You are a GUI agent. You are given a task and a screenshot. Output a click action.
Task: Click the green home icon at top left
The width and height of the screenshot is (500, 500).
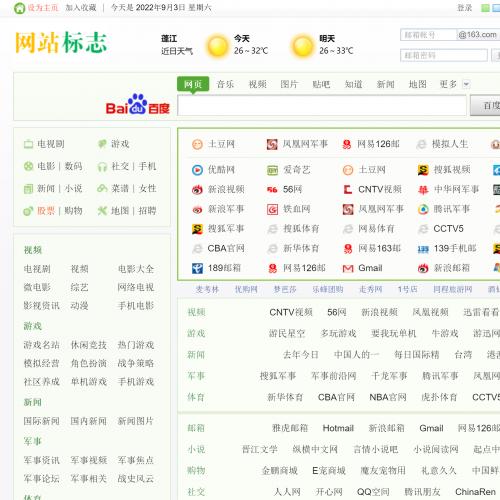[x=19, y=8]
